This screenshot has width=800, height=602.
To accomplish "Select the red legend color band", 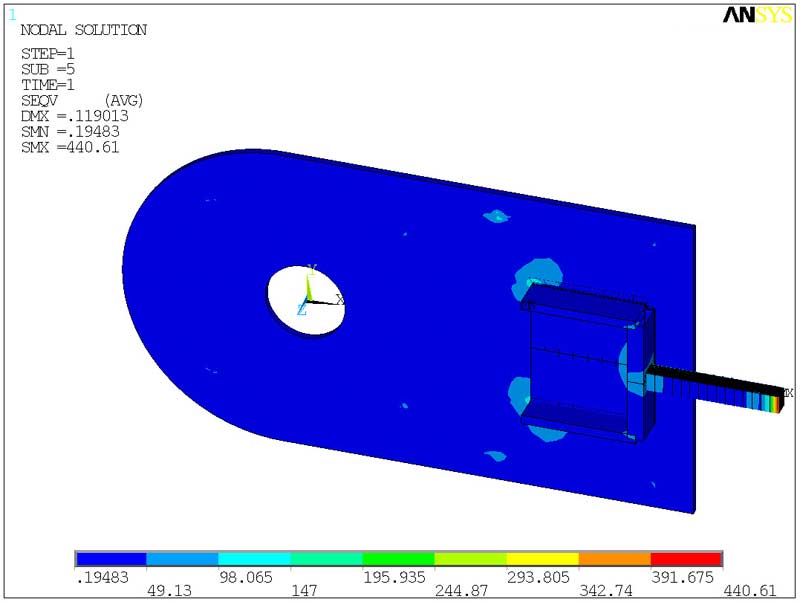I will [x=686, y=559].
